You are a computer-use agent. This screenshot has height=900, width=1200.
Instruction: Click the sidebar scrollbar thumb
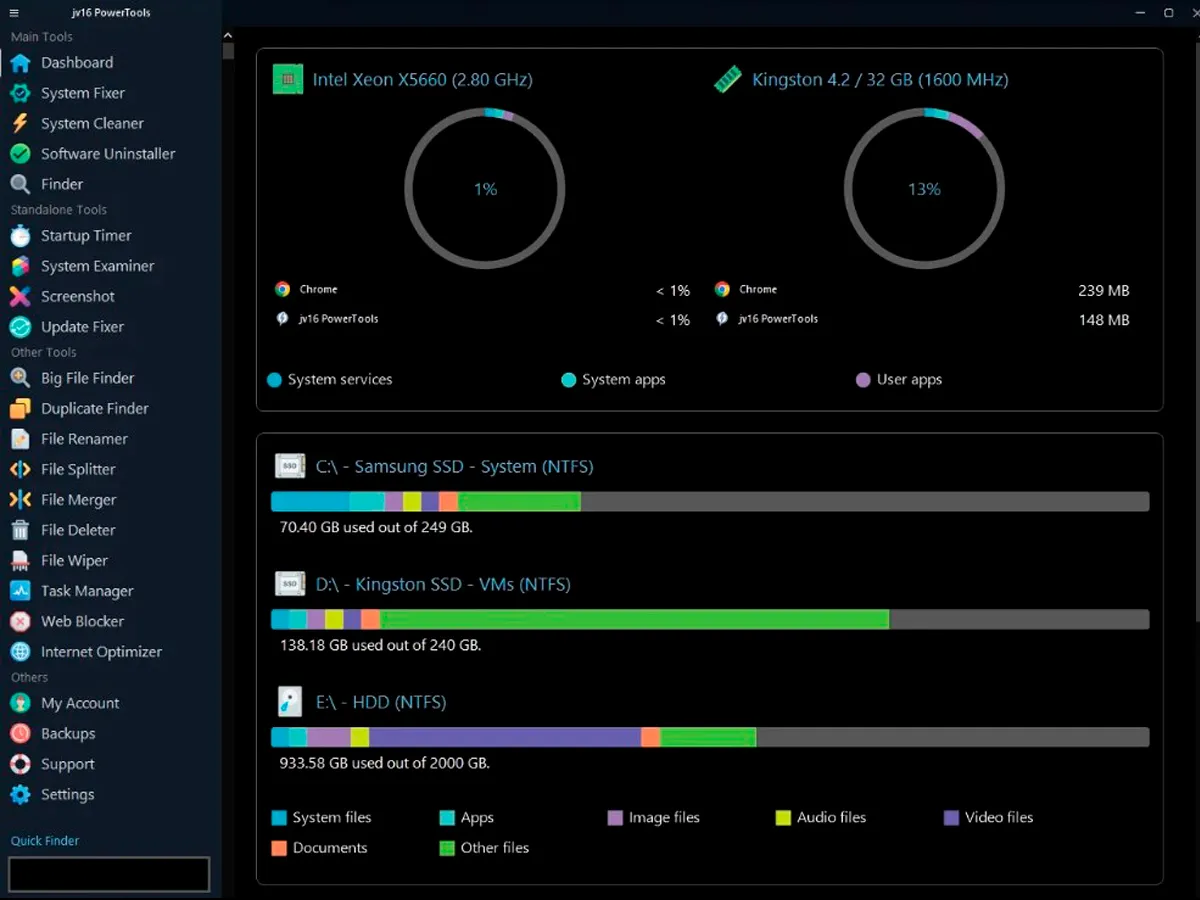229,49
